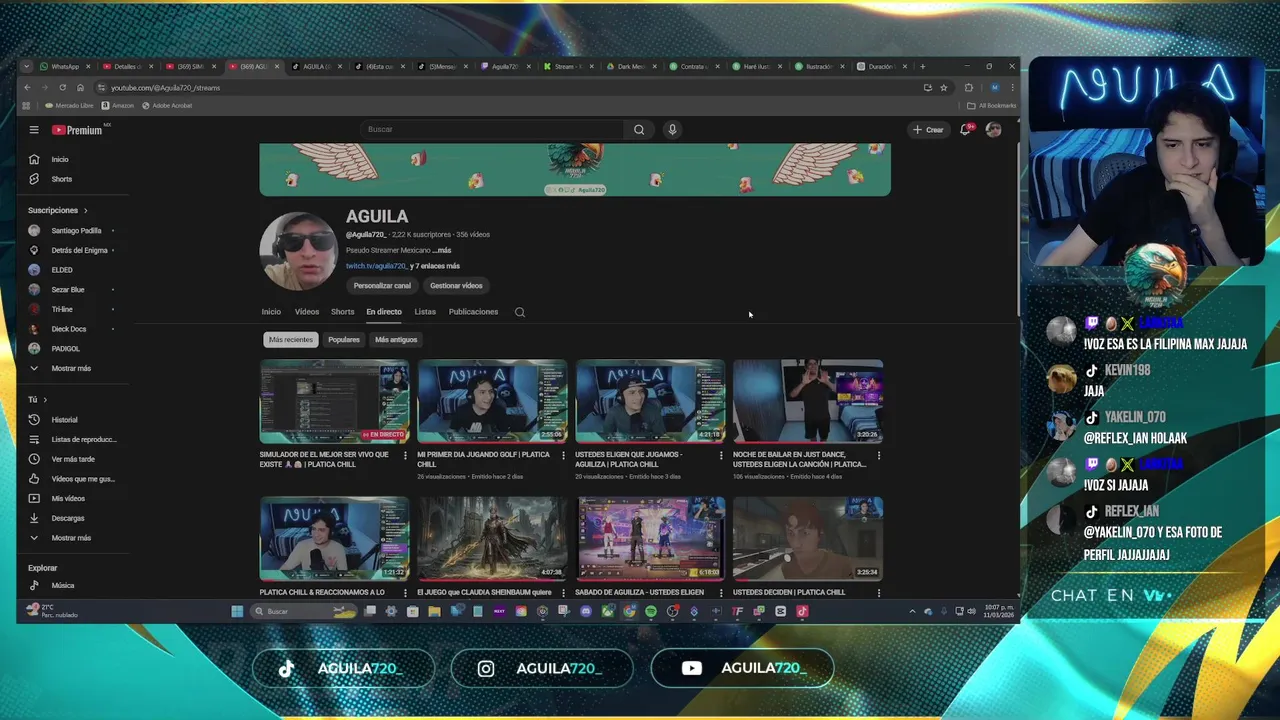Open TikTok app in taskbar

(802, 612)
